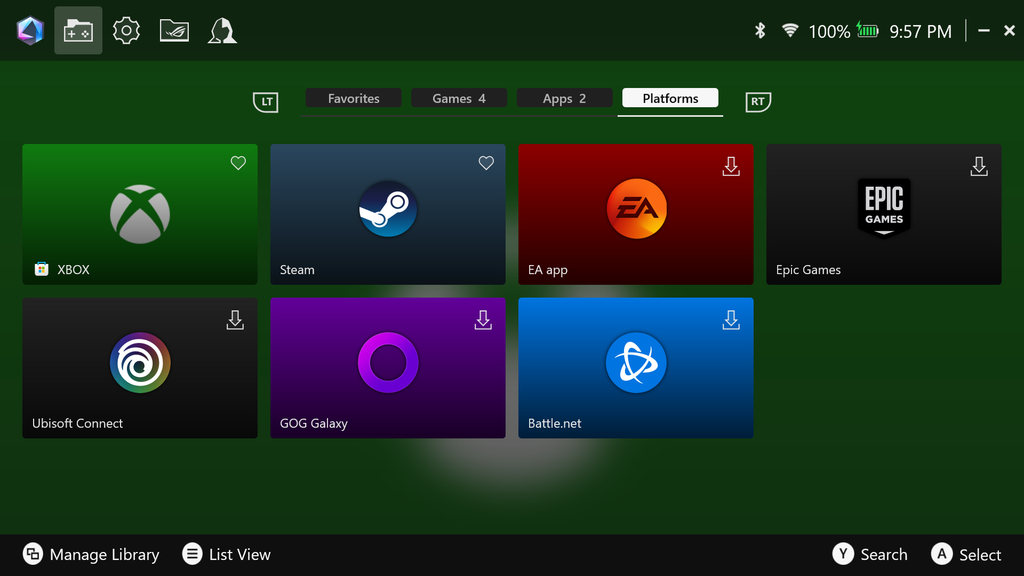Toggle favorite heart on Steam tile
The width and height of the screenshot is (1024, 576).
pos(486,163)
